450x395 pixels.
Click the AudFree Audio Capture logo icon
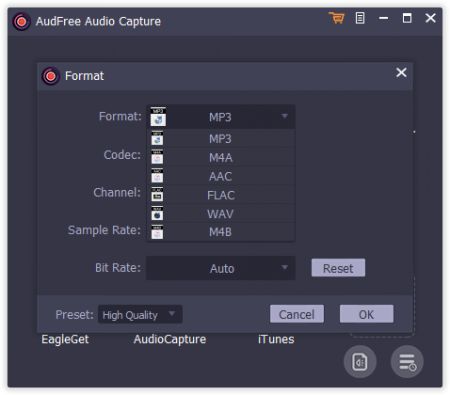(x=22, y=22)
